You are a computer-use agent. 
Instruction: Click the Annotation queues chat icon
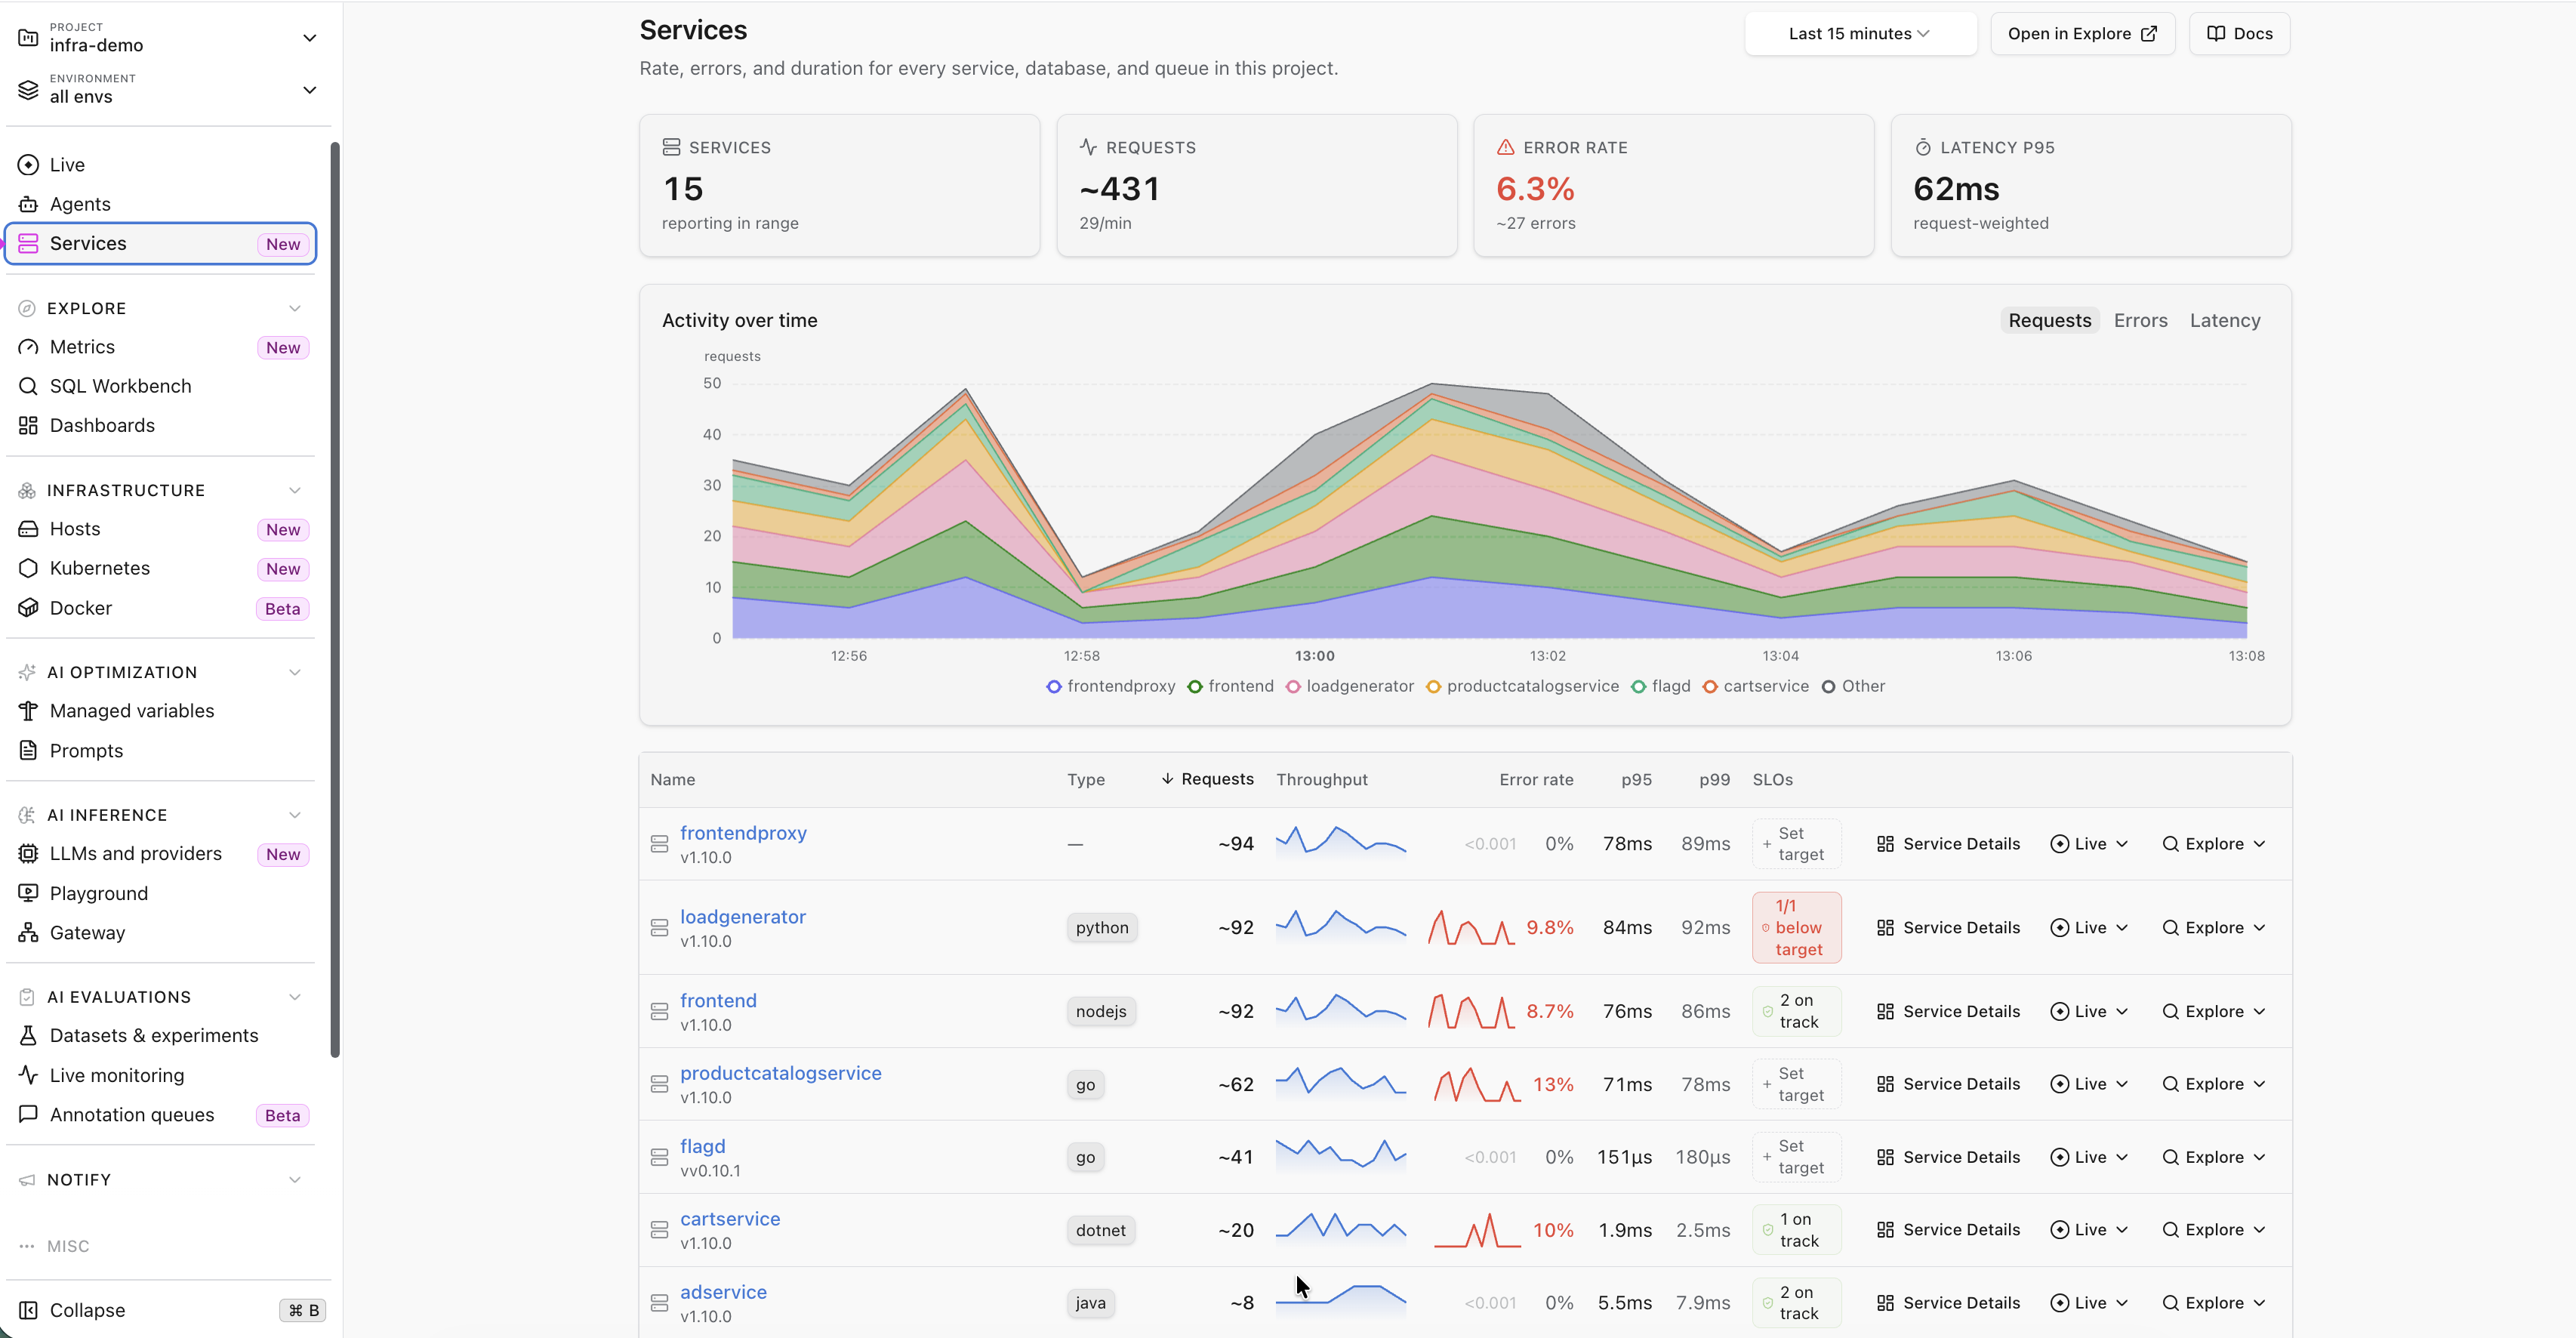[28, 1114]
